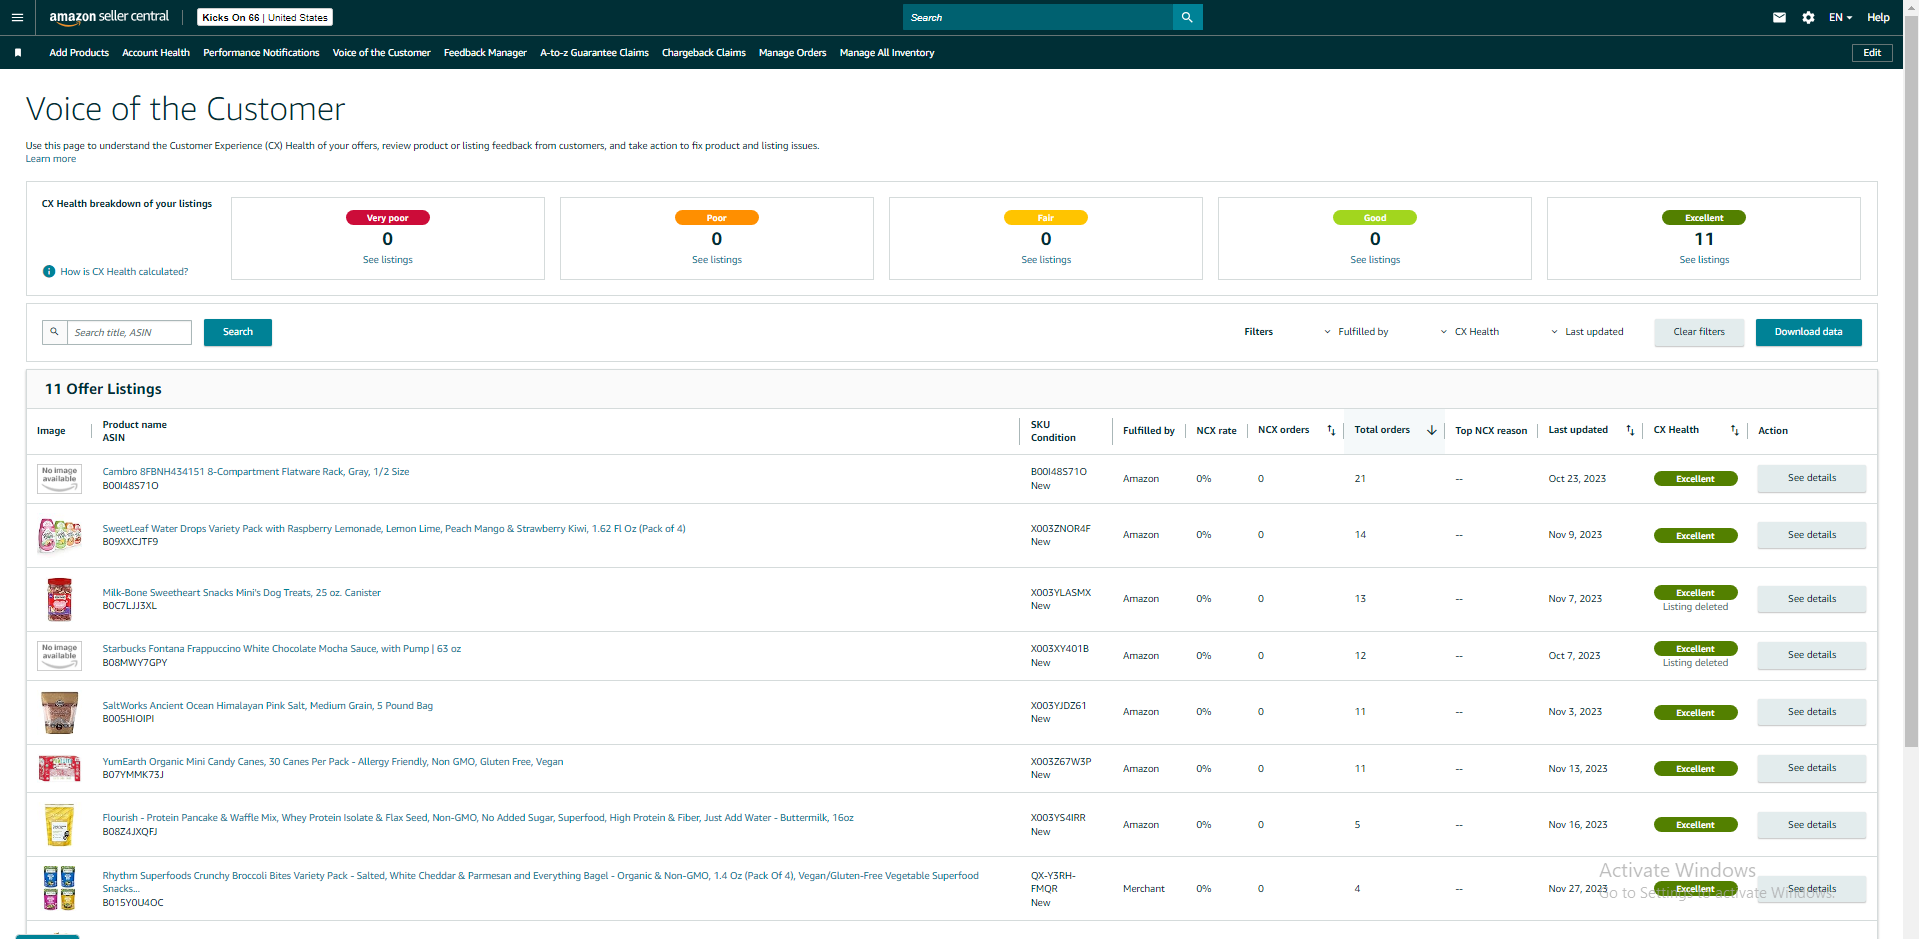The height and width of the screenshot is (939, 1919).
Task: Click the Excellent badge in Flourish row
Action: pos(1695,825)
